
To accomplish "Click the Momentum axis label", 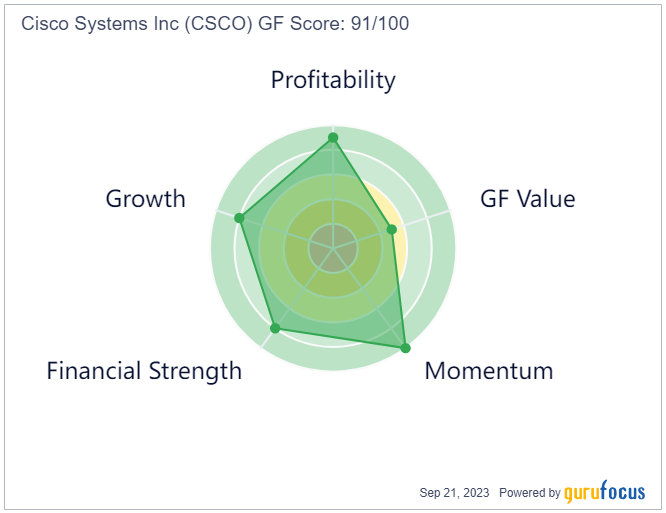I will click(489, 371).
